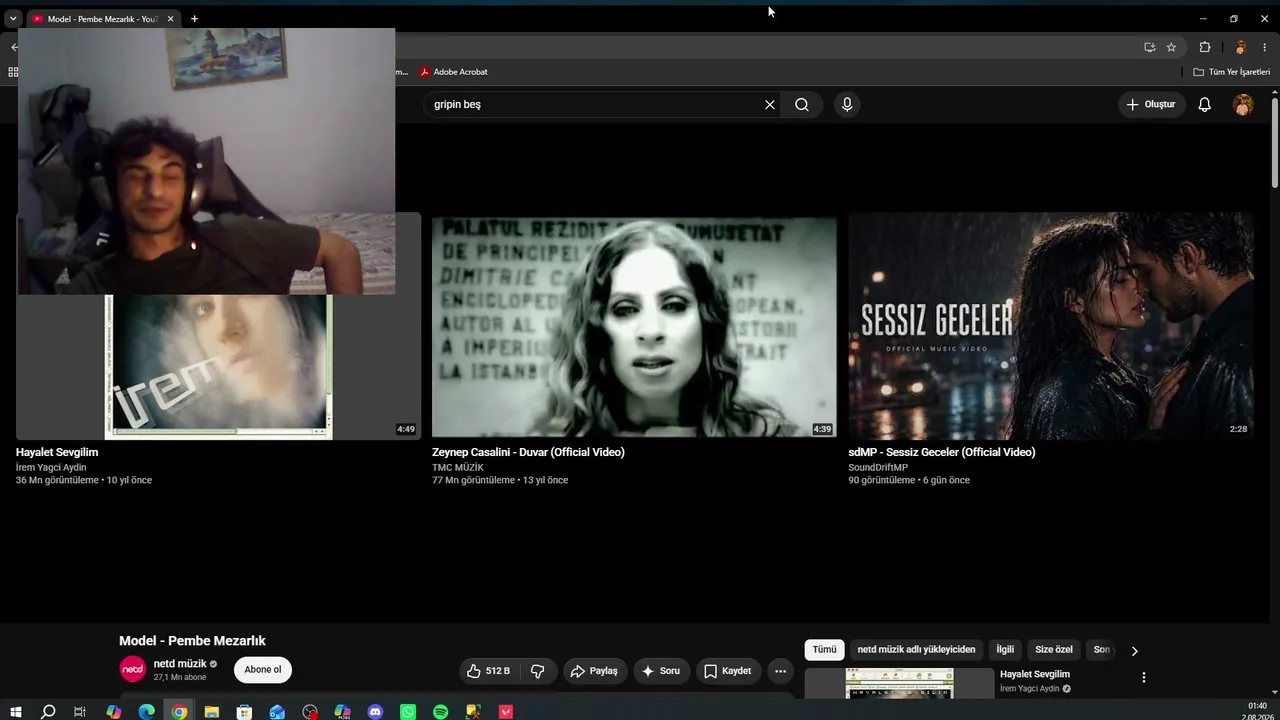This screenshot has width=1280, height=720.
Task: Like the video showing 512 B
Action: [x=489, y=671]
